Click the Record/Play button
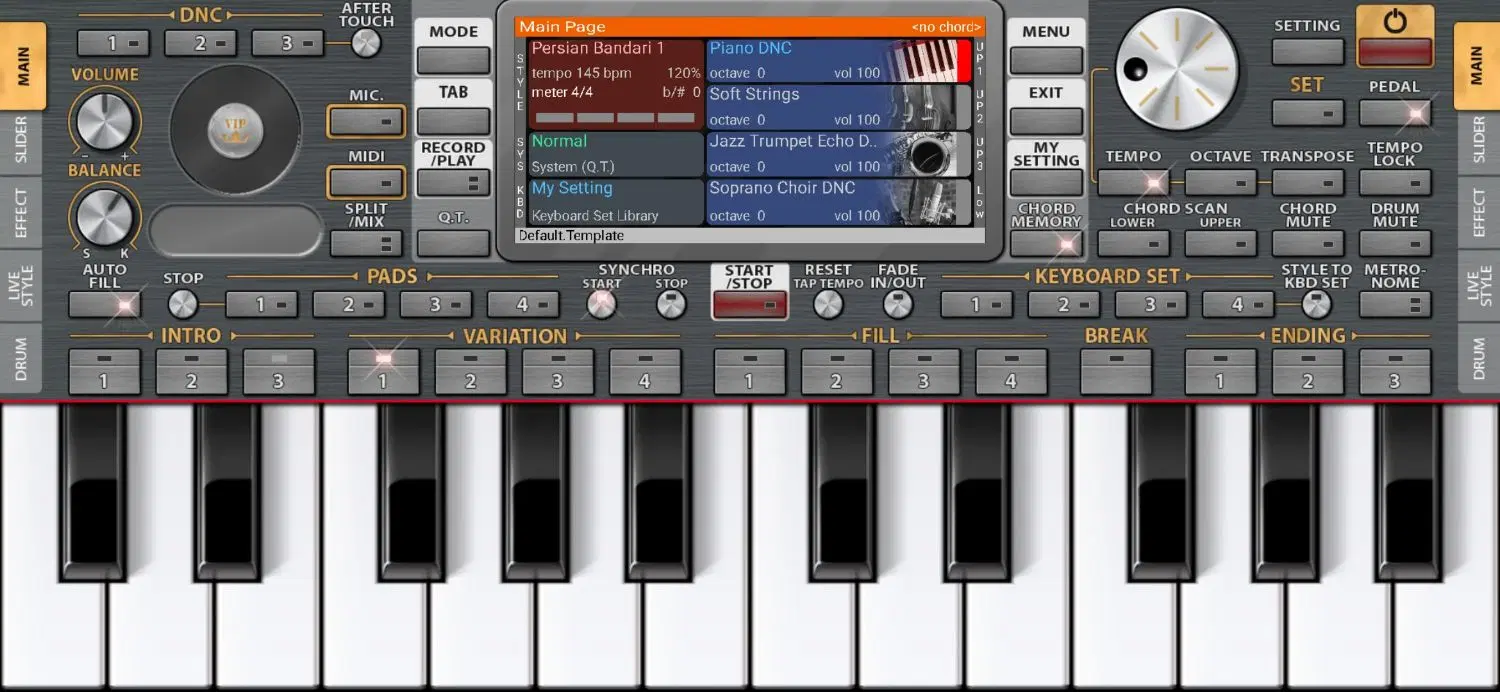1500x692 pixels. [453, 183]
